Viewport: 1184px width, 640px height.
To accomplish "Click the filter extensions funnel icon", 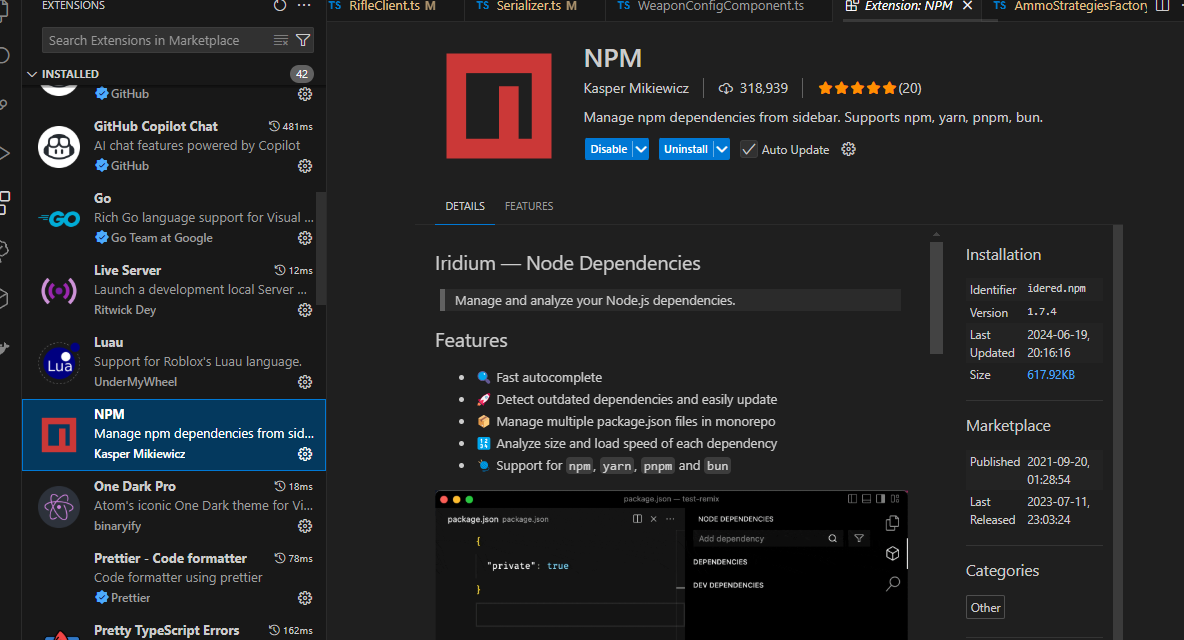I will click(304, 40).
